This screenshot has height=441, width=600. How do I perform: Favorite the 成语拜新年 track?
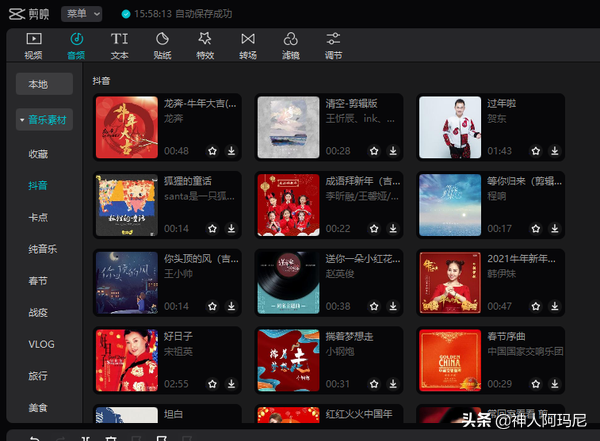(374, 229)
